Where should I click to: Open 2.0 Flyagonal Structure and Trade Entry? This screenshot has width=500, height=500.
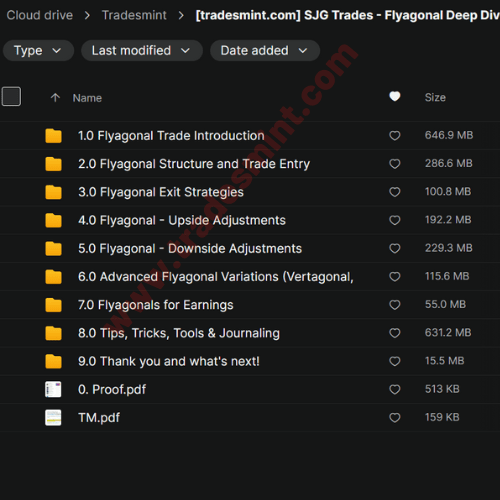[x=194, y=164]
